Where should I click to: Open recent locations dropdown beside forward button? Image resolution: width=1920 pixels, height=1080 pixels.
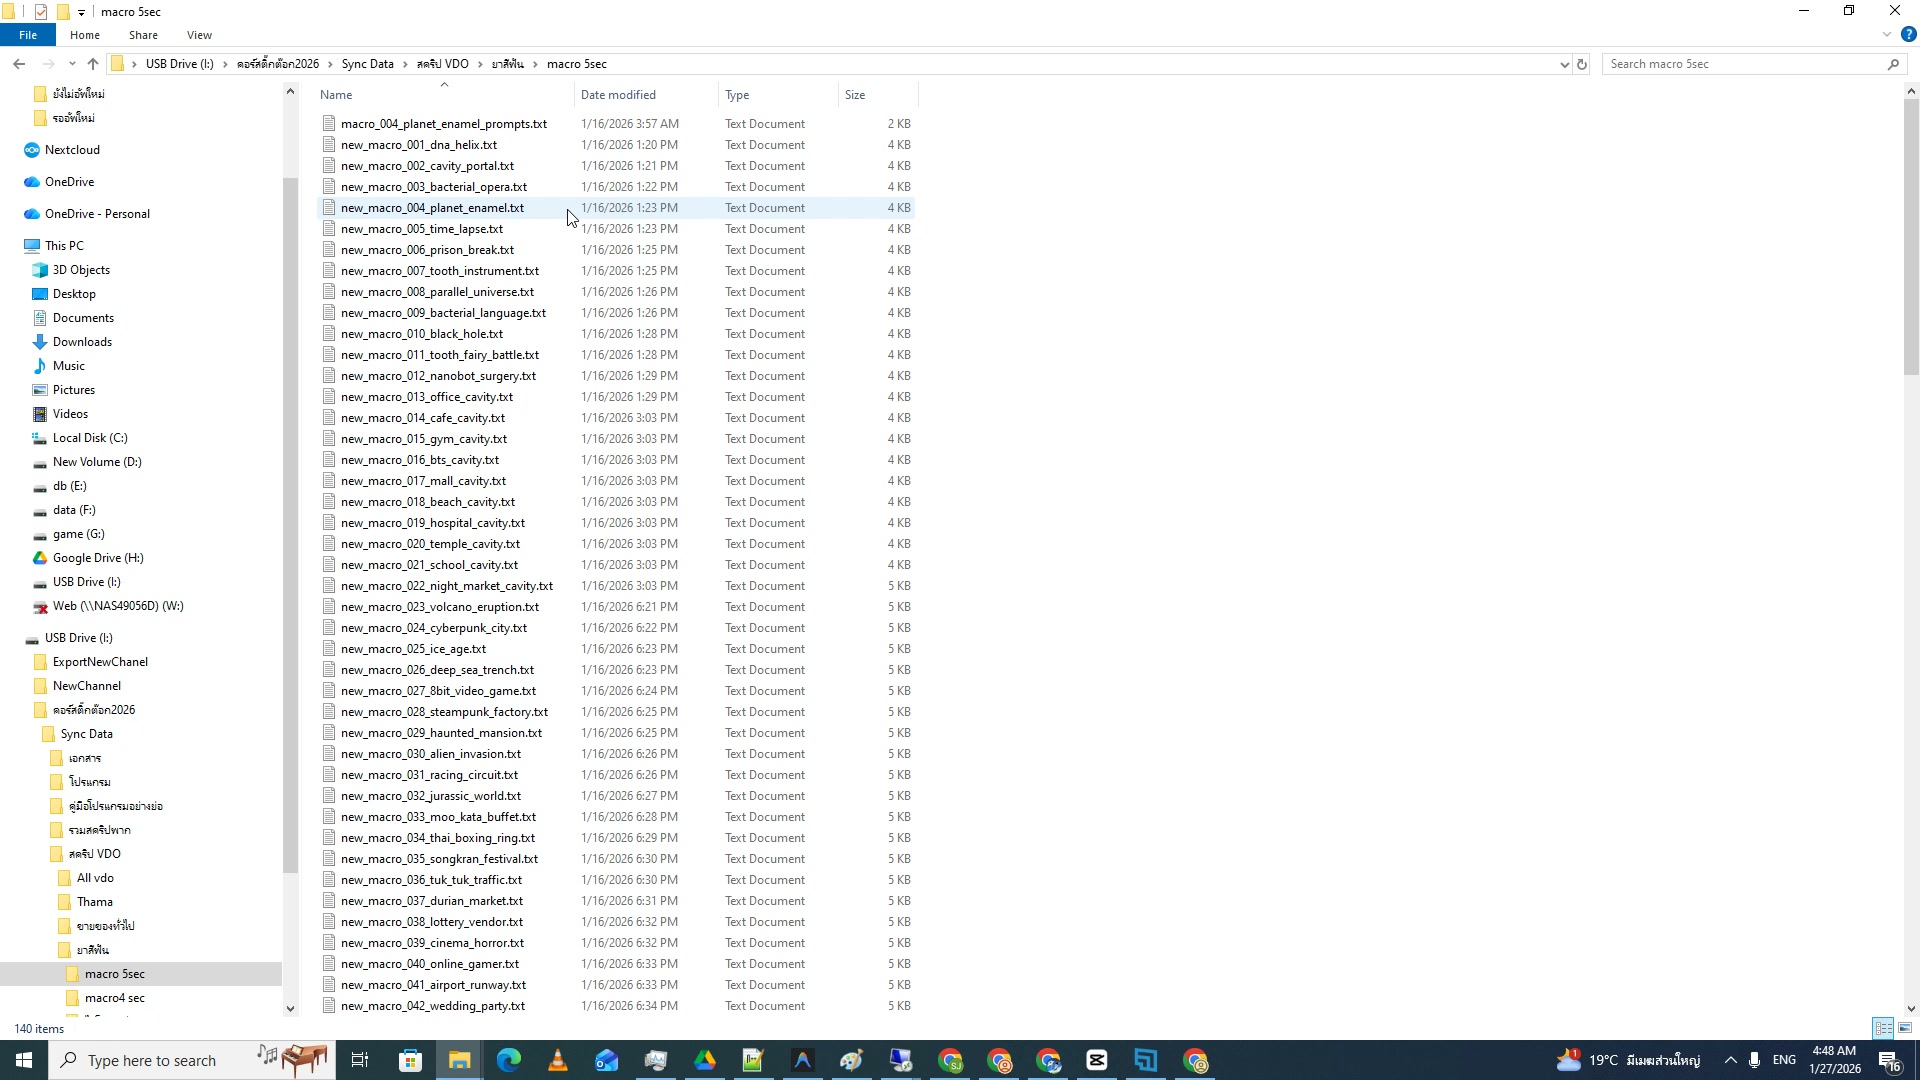tap(71, 63)
